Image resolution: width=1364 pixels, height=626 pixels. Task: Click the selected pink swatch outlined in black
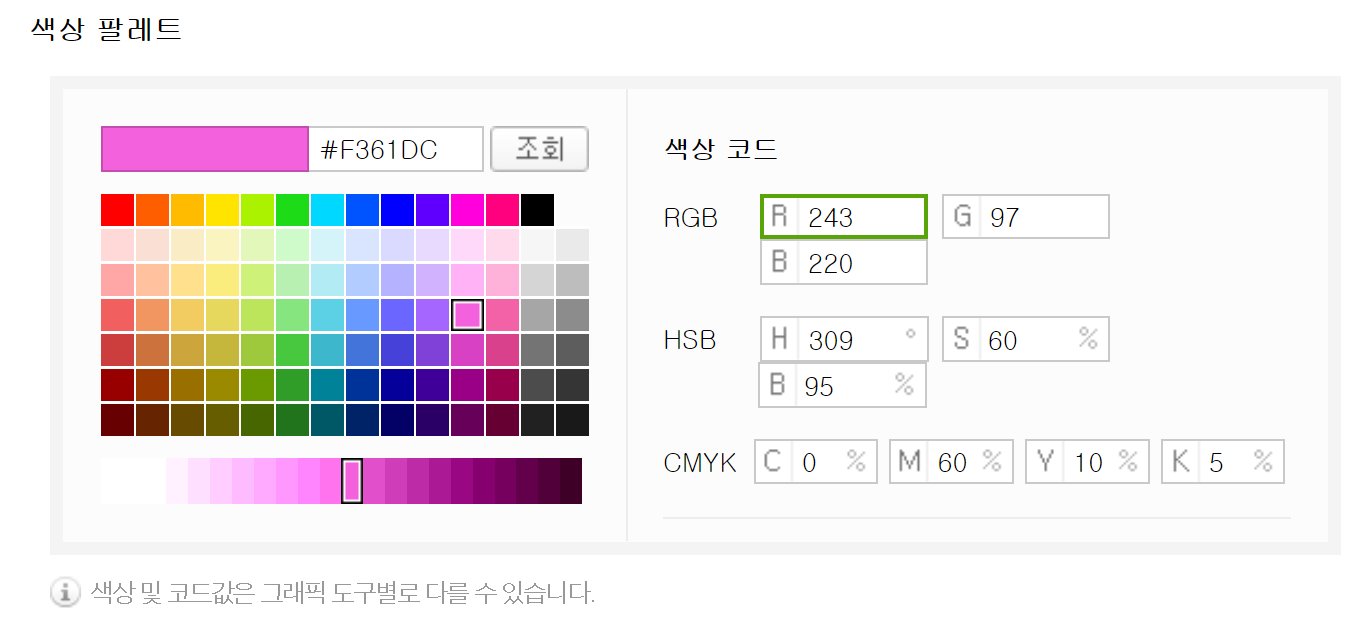(x=468, y=315)
